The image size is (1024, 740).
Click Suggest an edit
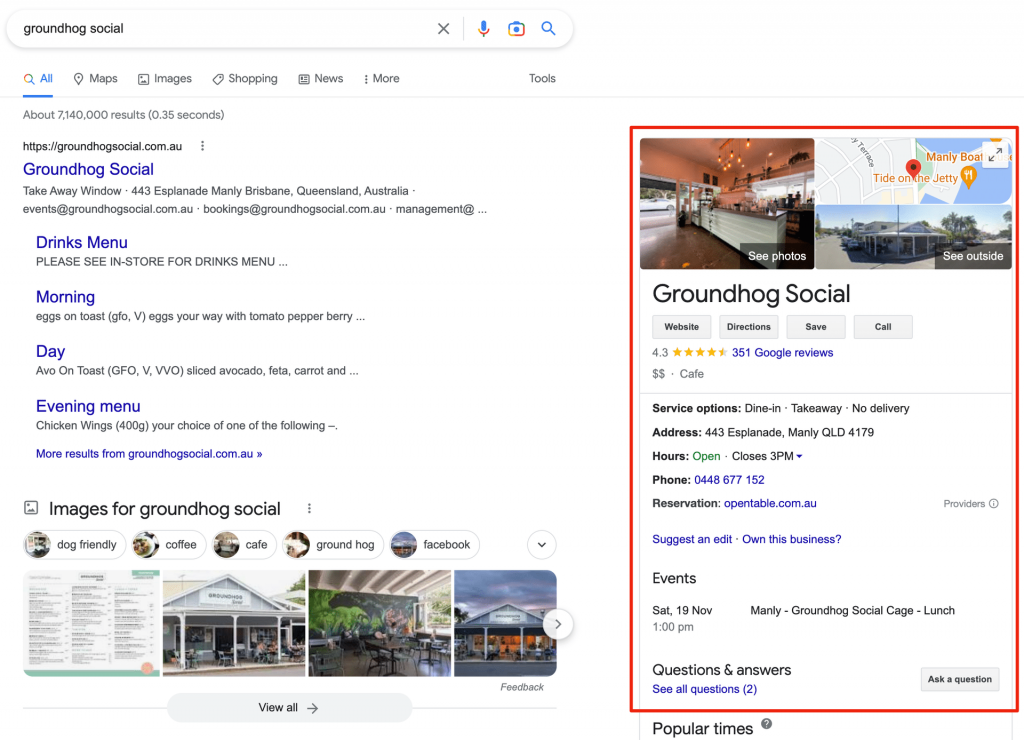(x=692, y=539)
